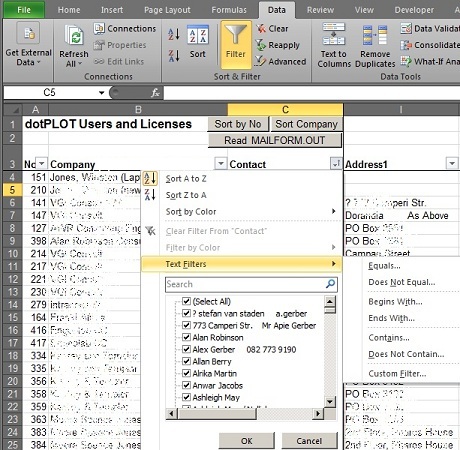Uncheck the Ashleigh May checkbox
The width and height of the screenshot is (460, 450).
[x=186, y=397]
